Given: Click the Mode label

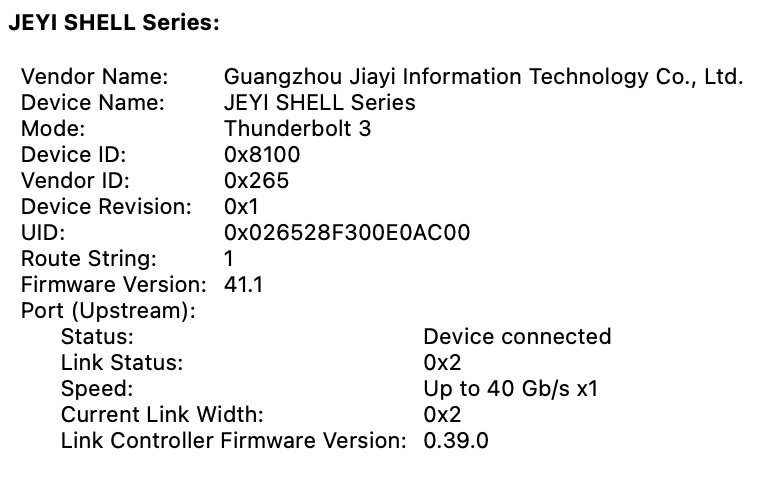Looking at the screenshot, I should point(53,129).
